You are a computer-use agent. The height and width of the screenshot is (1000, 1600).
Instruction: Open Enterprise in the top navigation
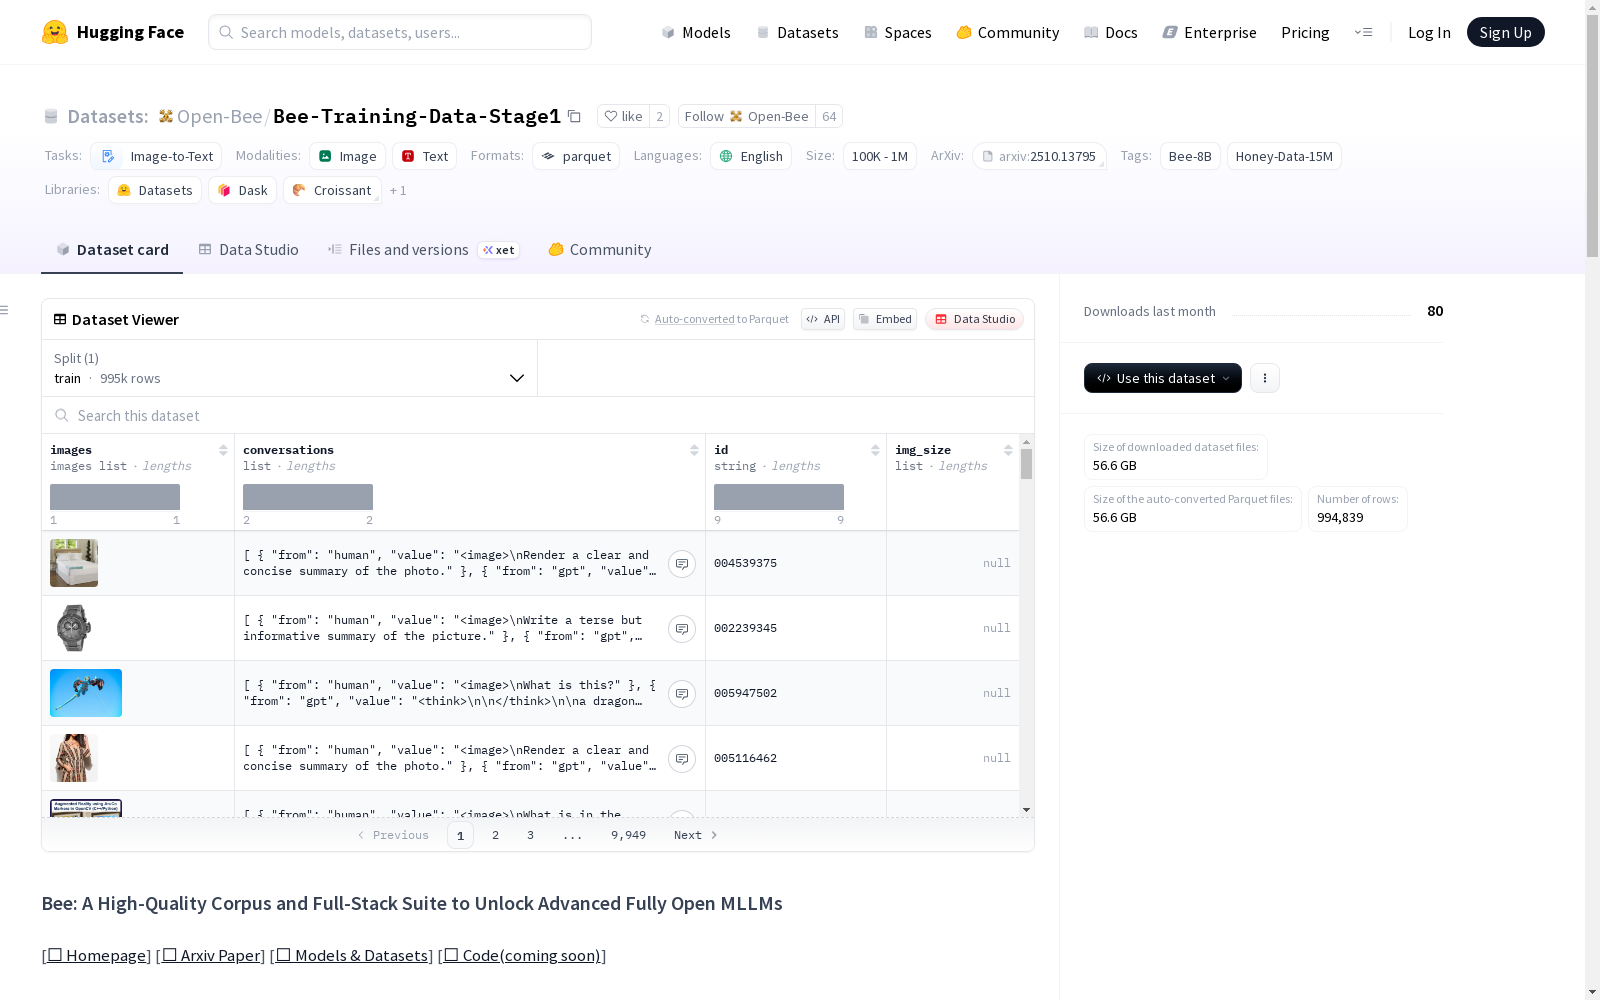1210,32
